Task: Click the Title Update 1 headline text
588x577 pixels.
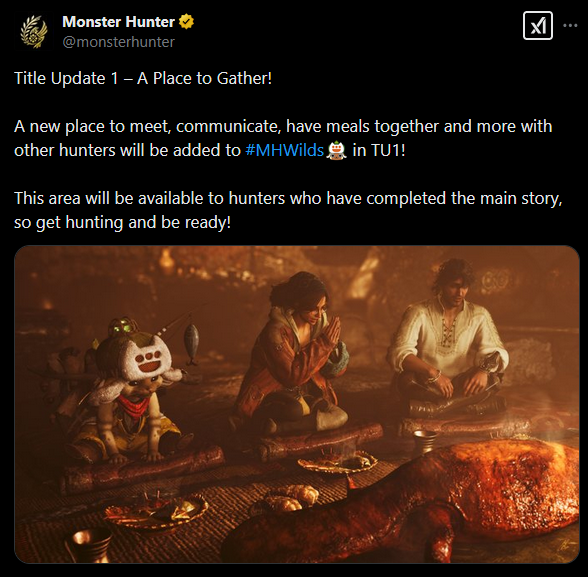Action: (143, 78)
